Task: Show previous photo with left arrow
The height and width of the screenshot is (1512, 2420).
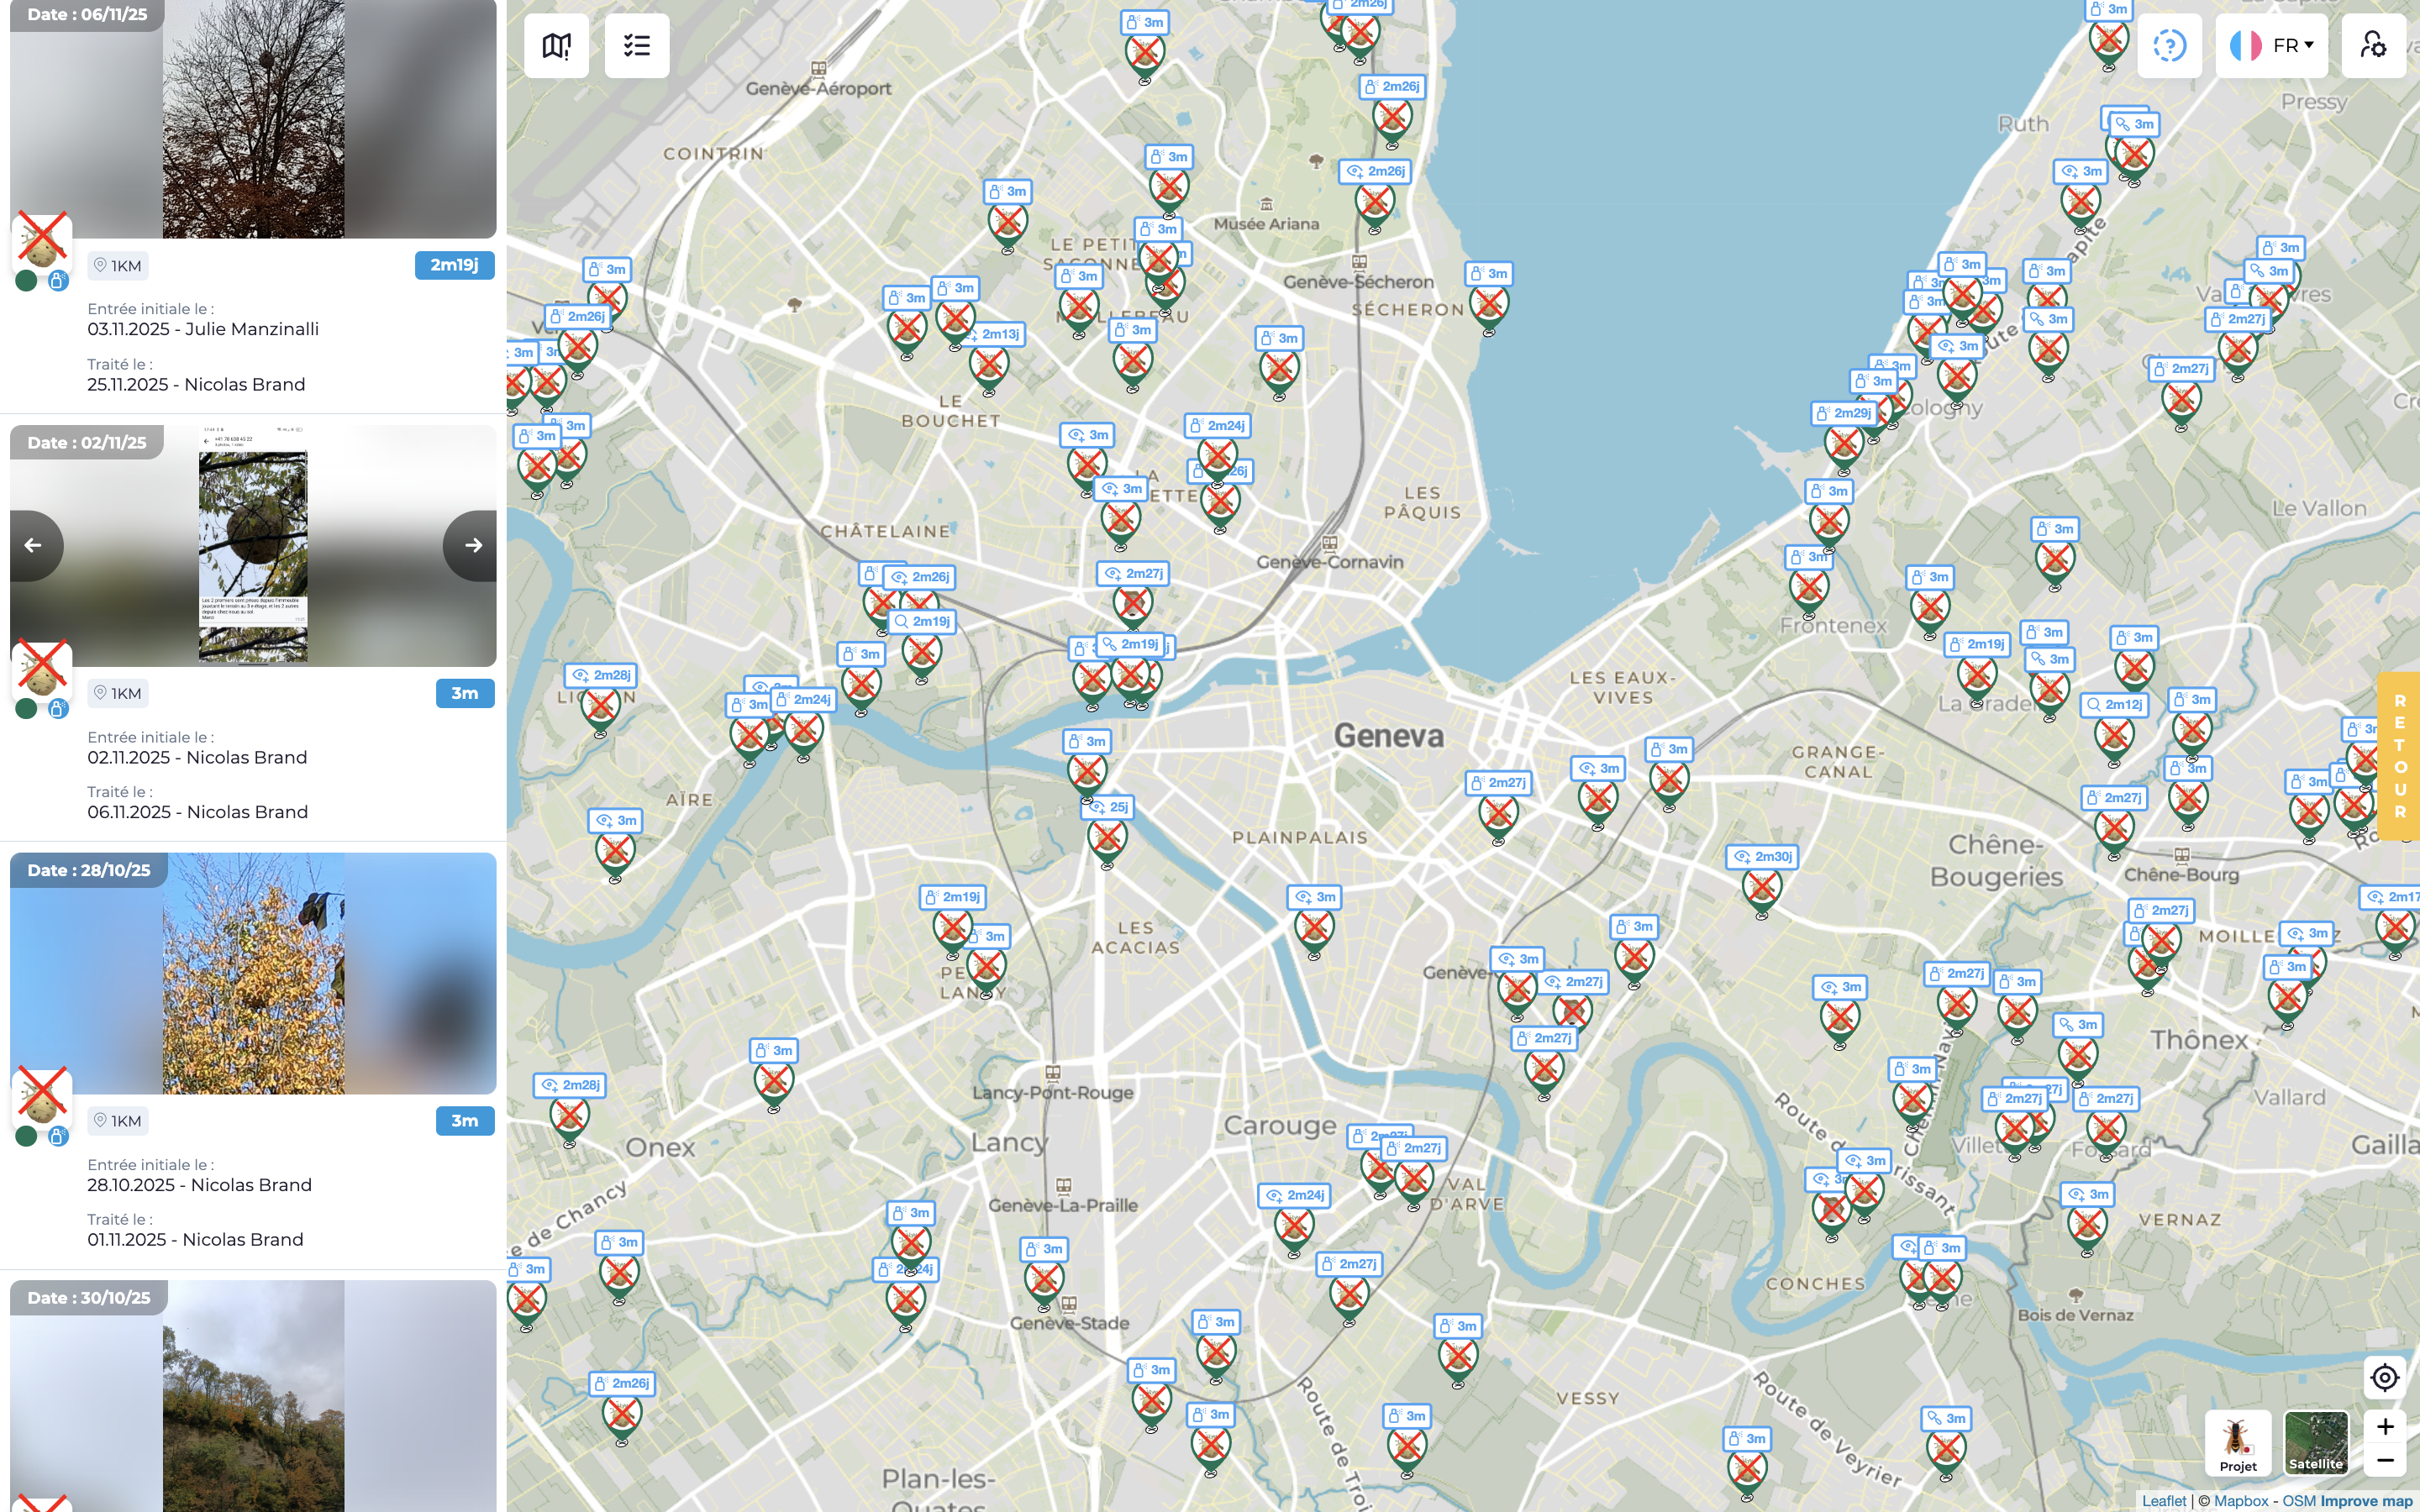Action: coord(34,545)
